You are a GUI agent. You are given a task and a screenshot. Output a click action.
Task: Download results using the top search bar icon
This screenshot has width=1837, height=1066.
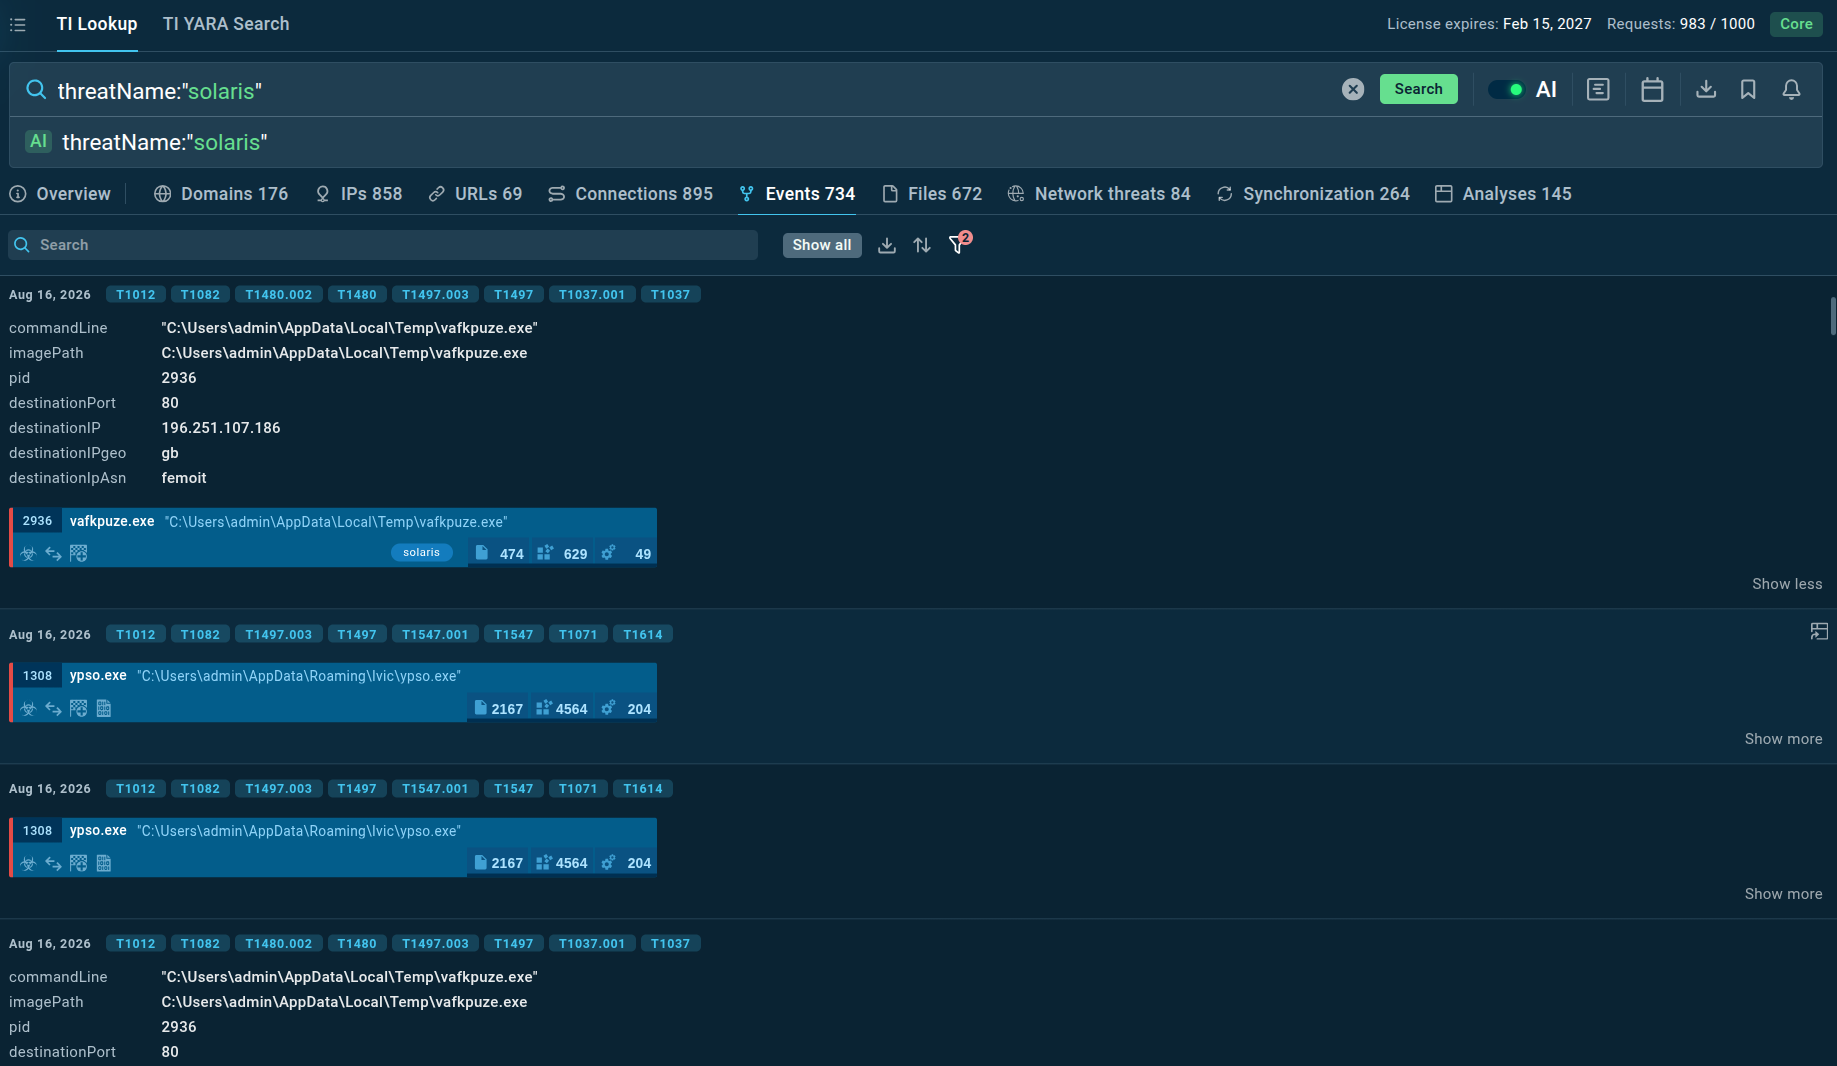tap(1706, 89)
